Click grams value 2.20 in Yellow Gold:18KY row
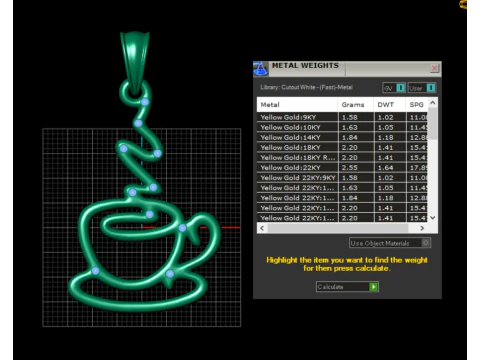Image resolution: width=480 pixels, height=360 pixels. 350,147
